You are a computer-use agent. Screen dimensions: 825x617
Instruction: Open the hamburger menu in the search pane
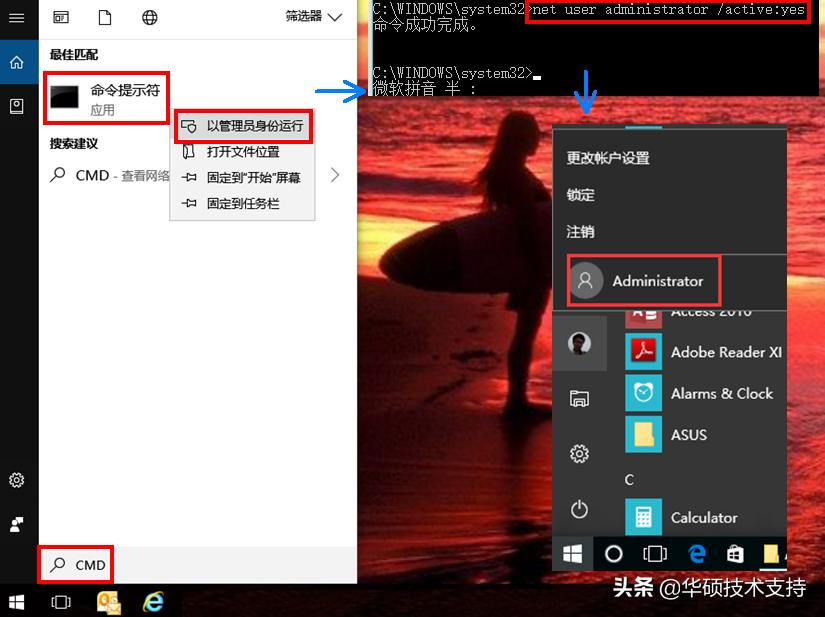[x=17, y=17]
